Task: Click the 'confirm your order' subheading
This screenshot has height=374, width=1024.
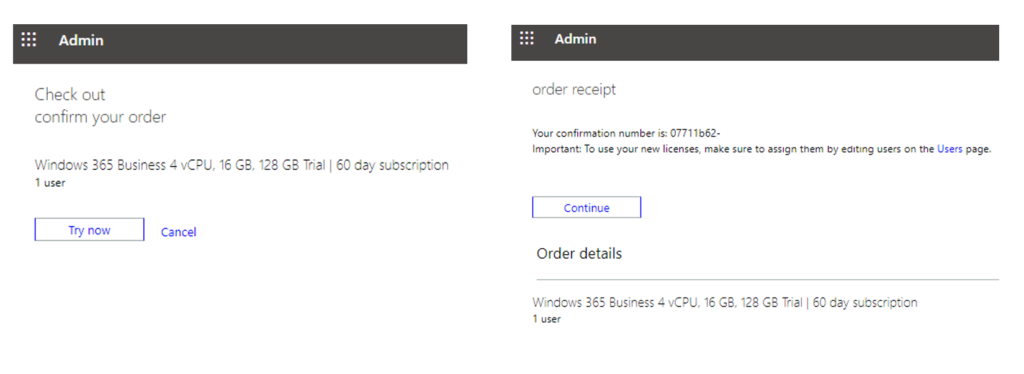Action: pos(101,117)
